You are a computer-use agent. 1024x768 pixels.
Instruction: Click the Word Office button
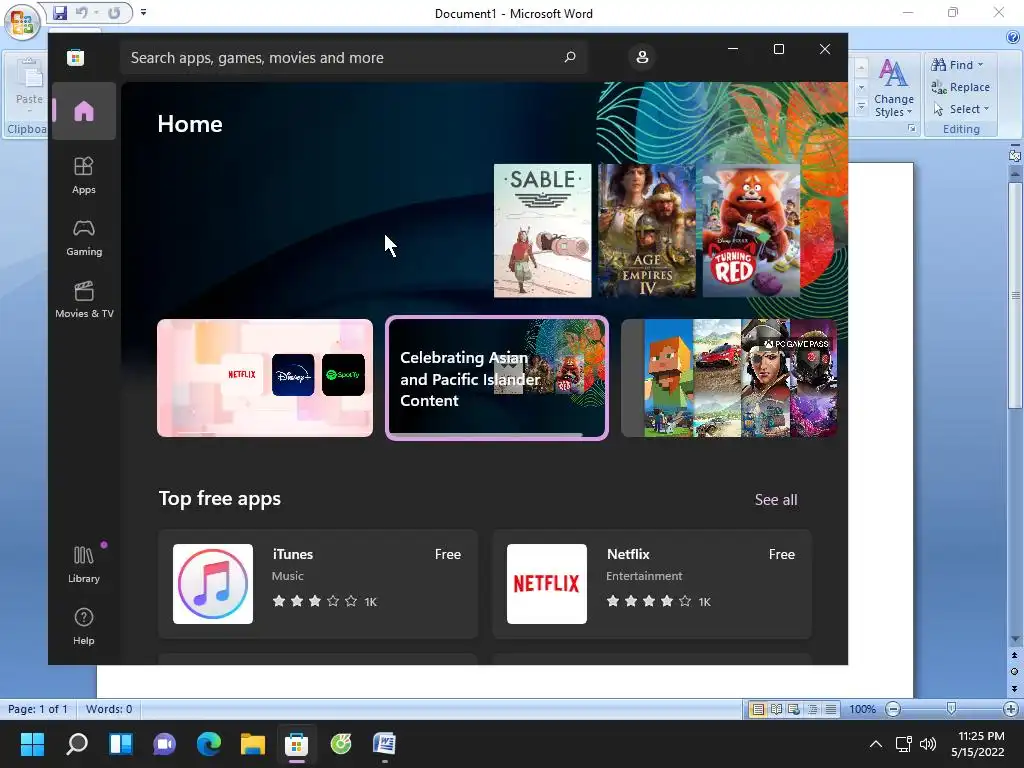point(22,22)
